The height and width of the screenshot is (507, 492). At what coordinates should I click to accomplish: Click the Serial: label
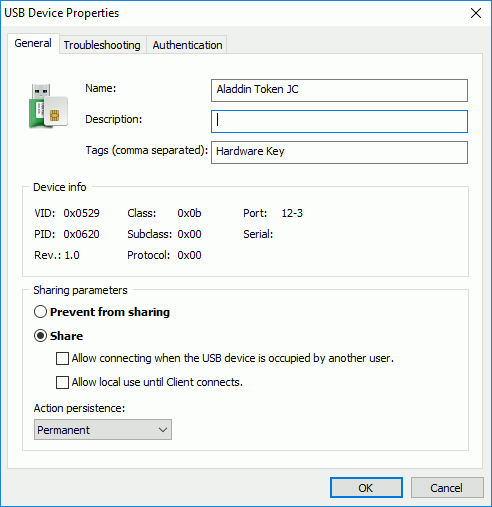tap(258, 234)
